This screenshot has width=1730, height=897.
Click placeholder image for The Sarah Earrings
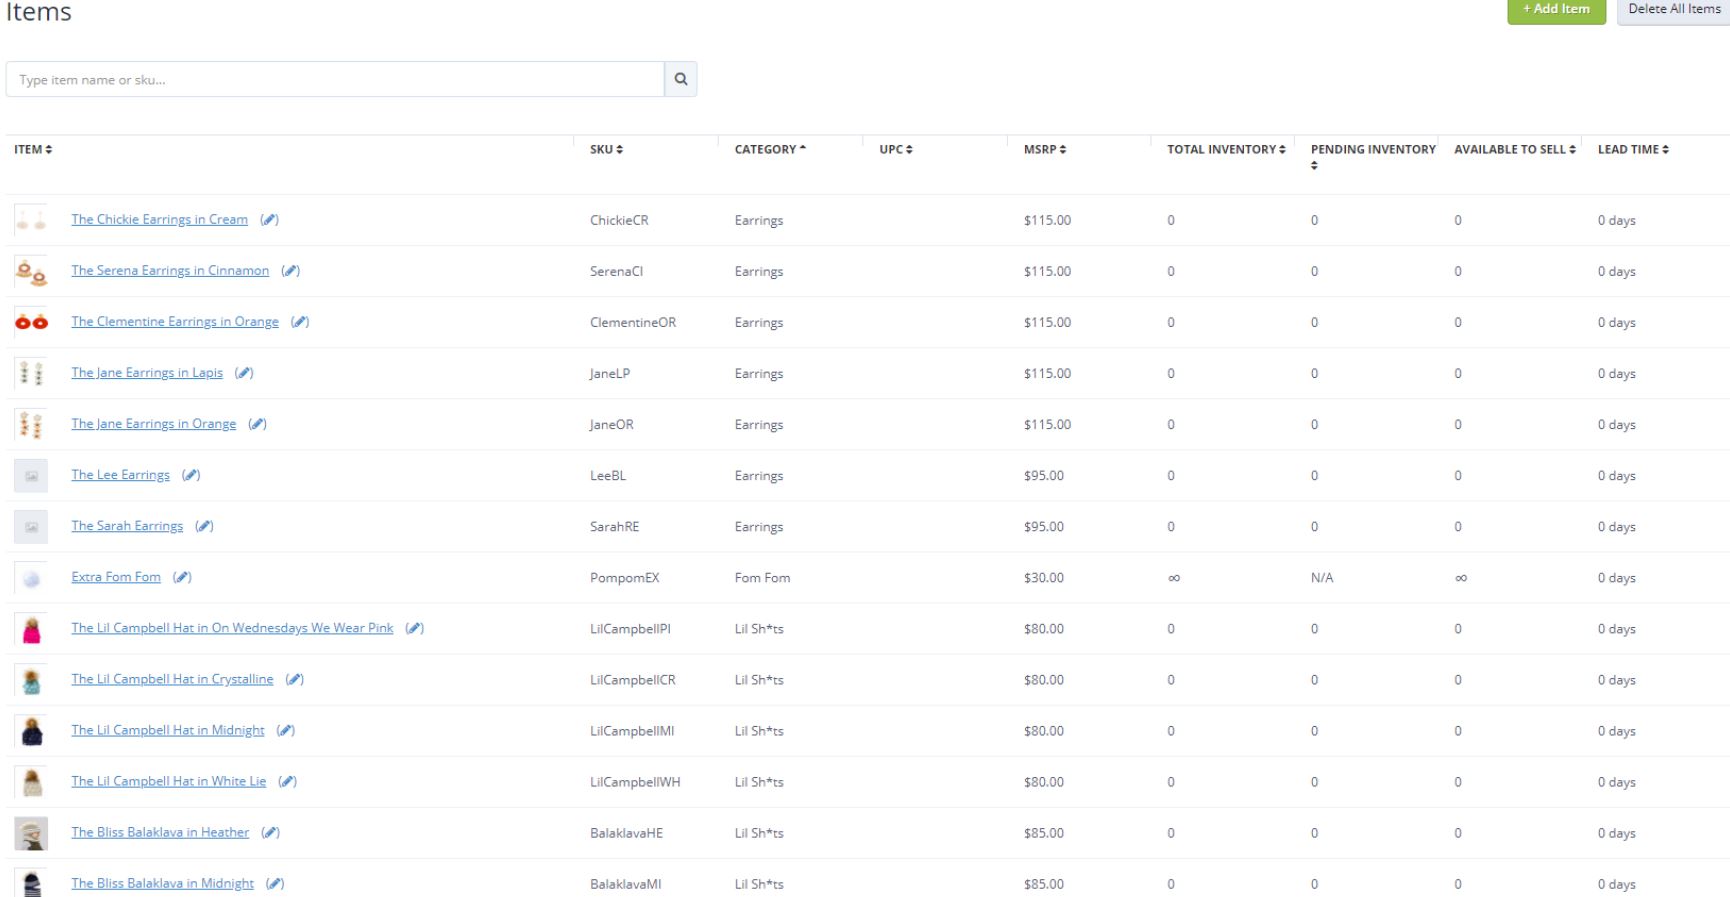pyautogui.click(x=31, y=526)
